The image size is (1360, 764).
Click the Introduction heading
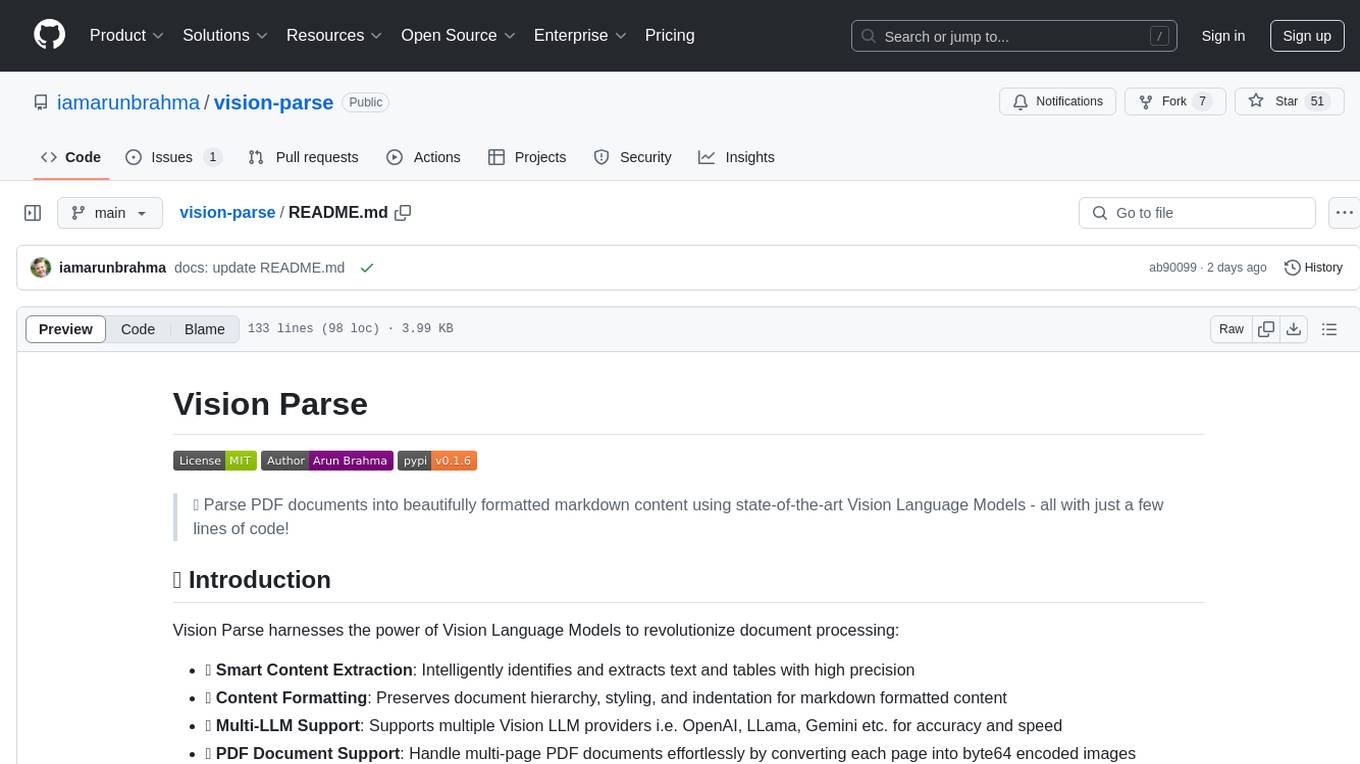tap(251, 580)
